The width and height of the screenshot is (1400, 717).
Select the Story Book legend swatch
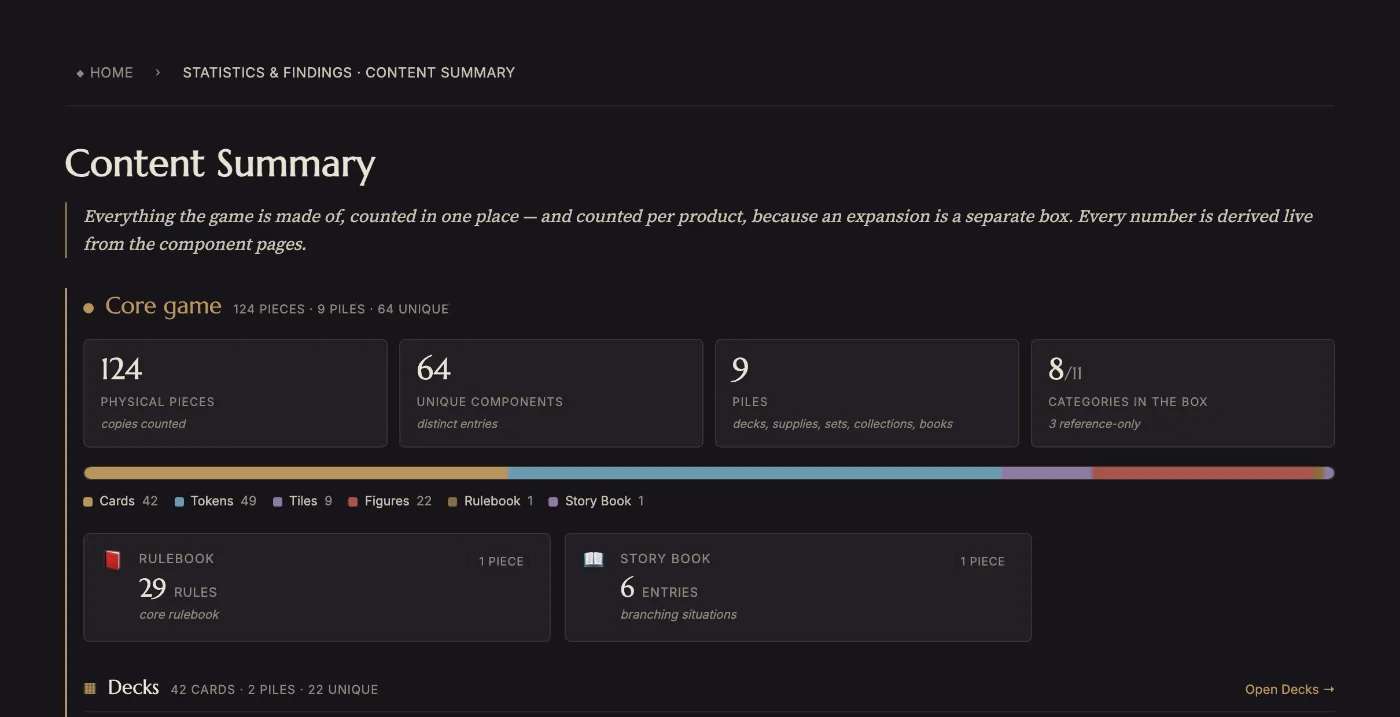(x=553, y=502)
